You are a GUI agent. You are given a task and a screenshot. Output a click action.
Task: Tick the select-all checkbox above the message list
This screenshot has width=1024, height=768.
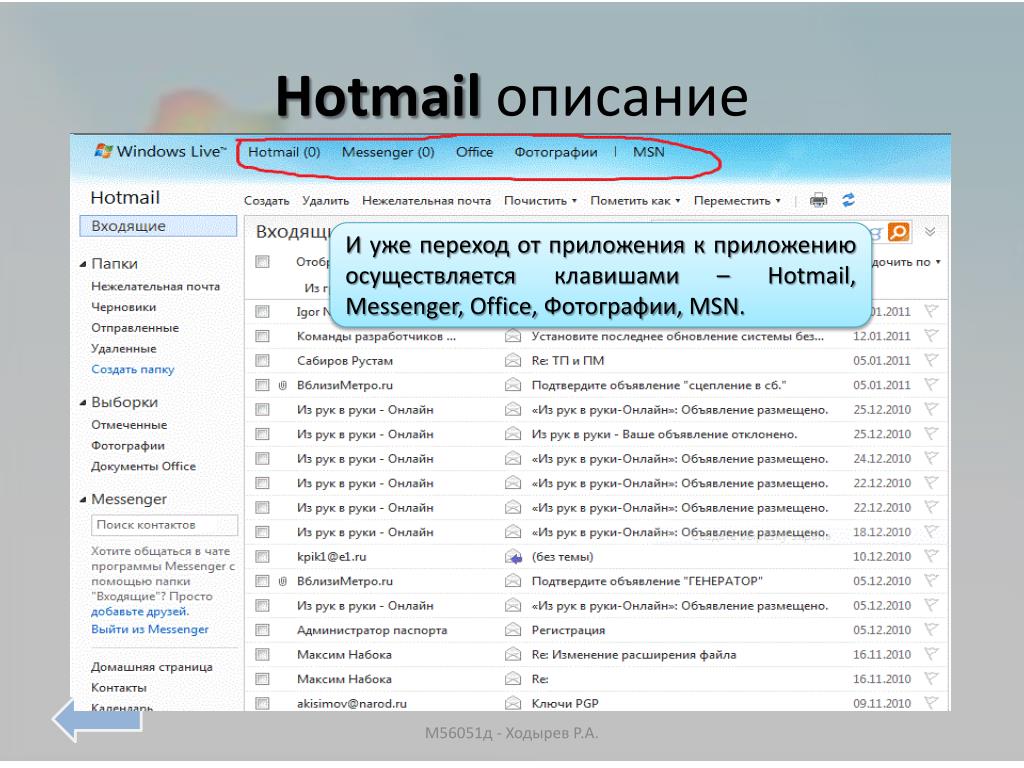263,262
